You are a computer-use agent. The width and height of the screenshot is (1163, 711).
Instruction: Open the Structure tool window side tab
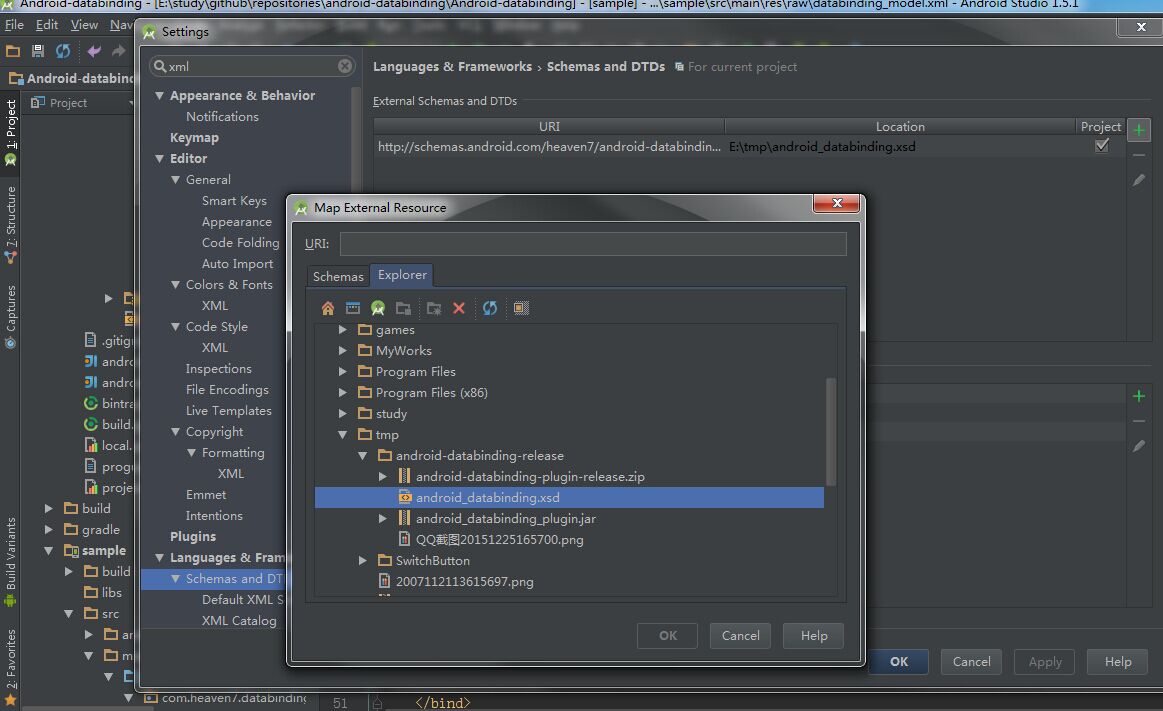[x=10, y=225]
